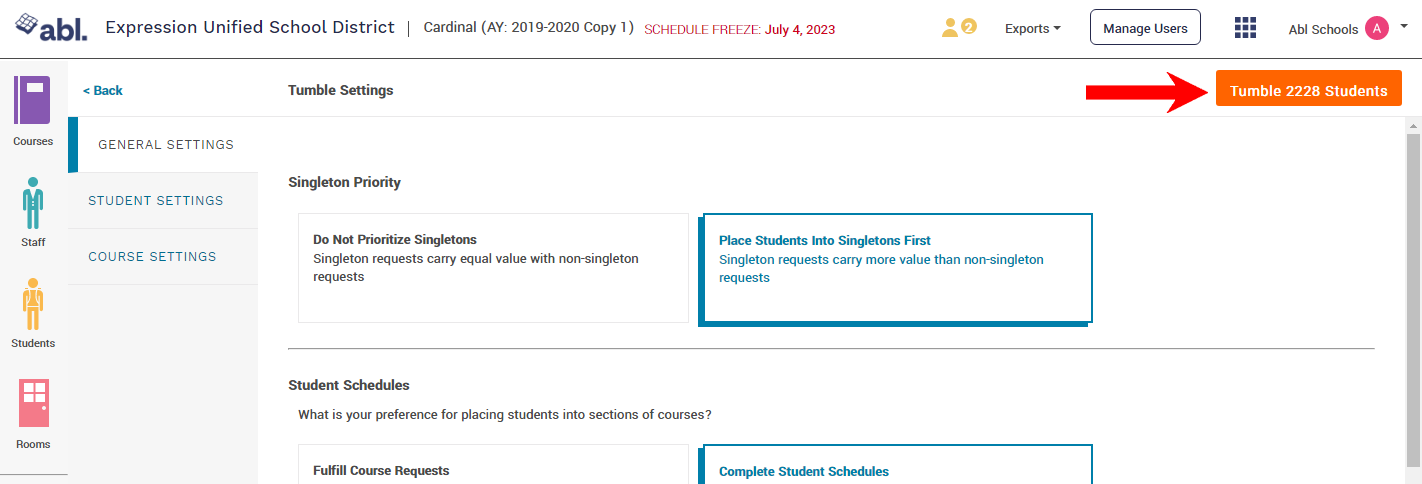
Task: Open the Students sidebar icon
Action: [32, 304]
